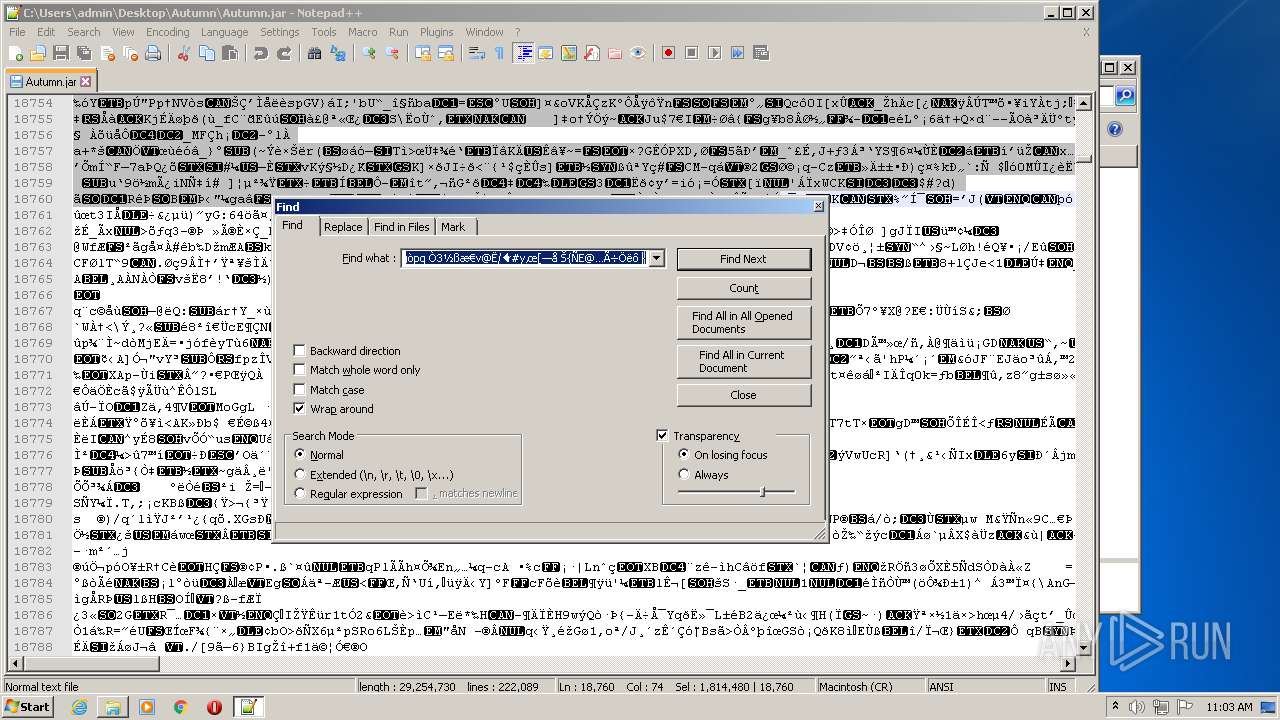Select the Extended search mode
1280x720 pixels.
tap(373, 475)
